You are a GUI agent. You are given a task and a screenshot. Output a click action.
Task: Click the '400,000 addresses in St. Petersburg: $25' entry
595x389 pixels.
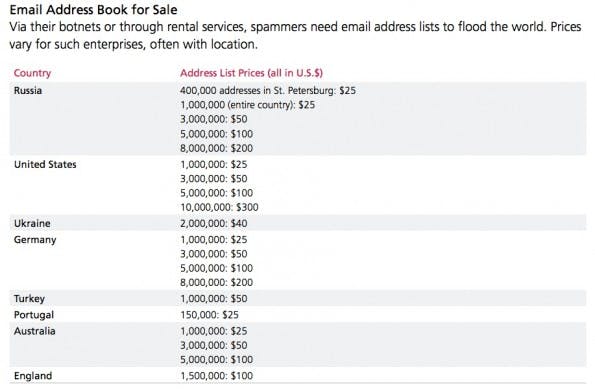click(x=268, y=90)
